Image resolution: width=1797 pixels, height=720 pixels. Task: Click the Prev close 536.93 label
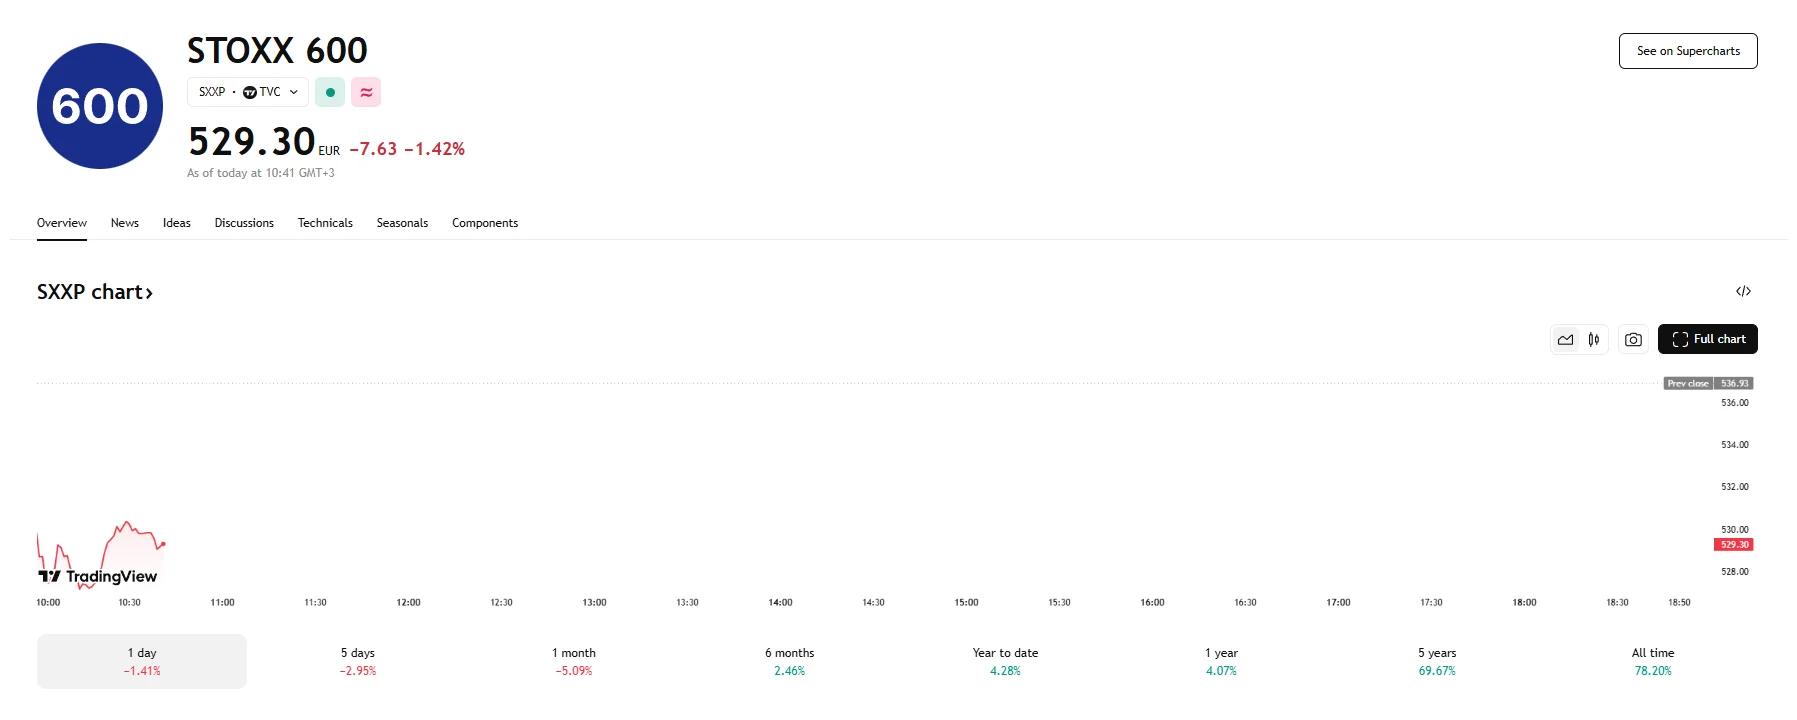point(1708,384)
